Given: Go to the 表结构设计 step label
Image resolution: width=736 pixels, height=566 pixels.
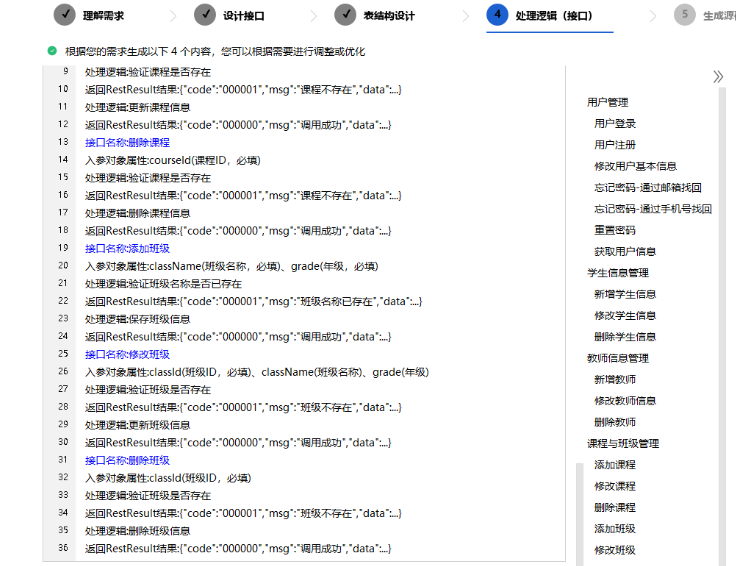Looking at the screenshot, I should (x=389, y=16).
